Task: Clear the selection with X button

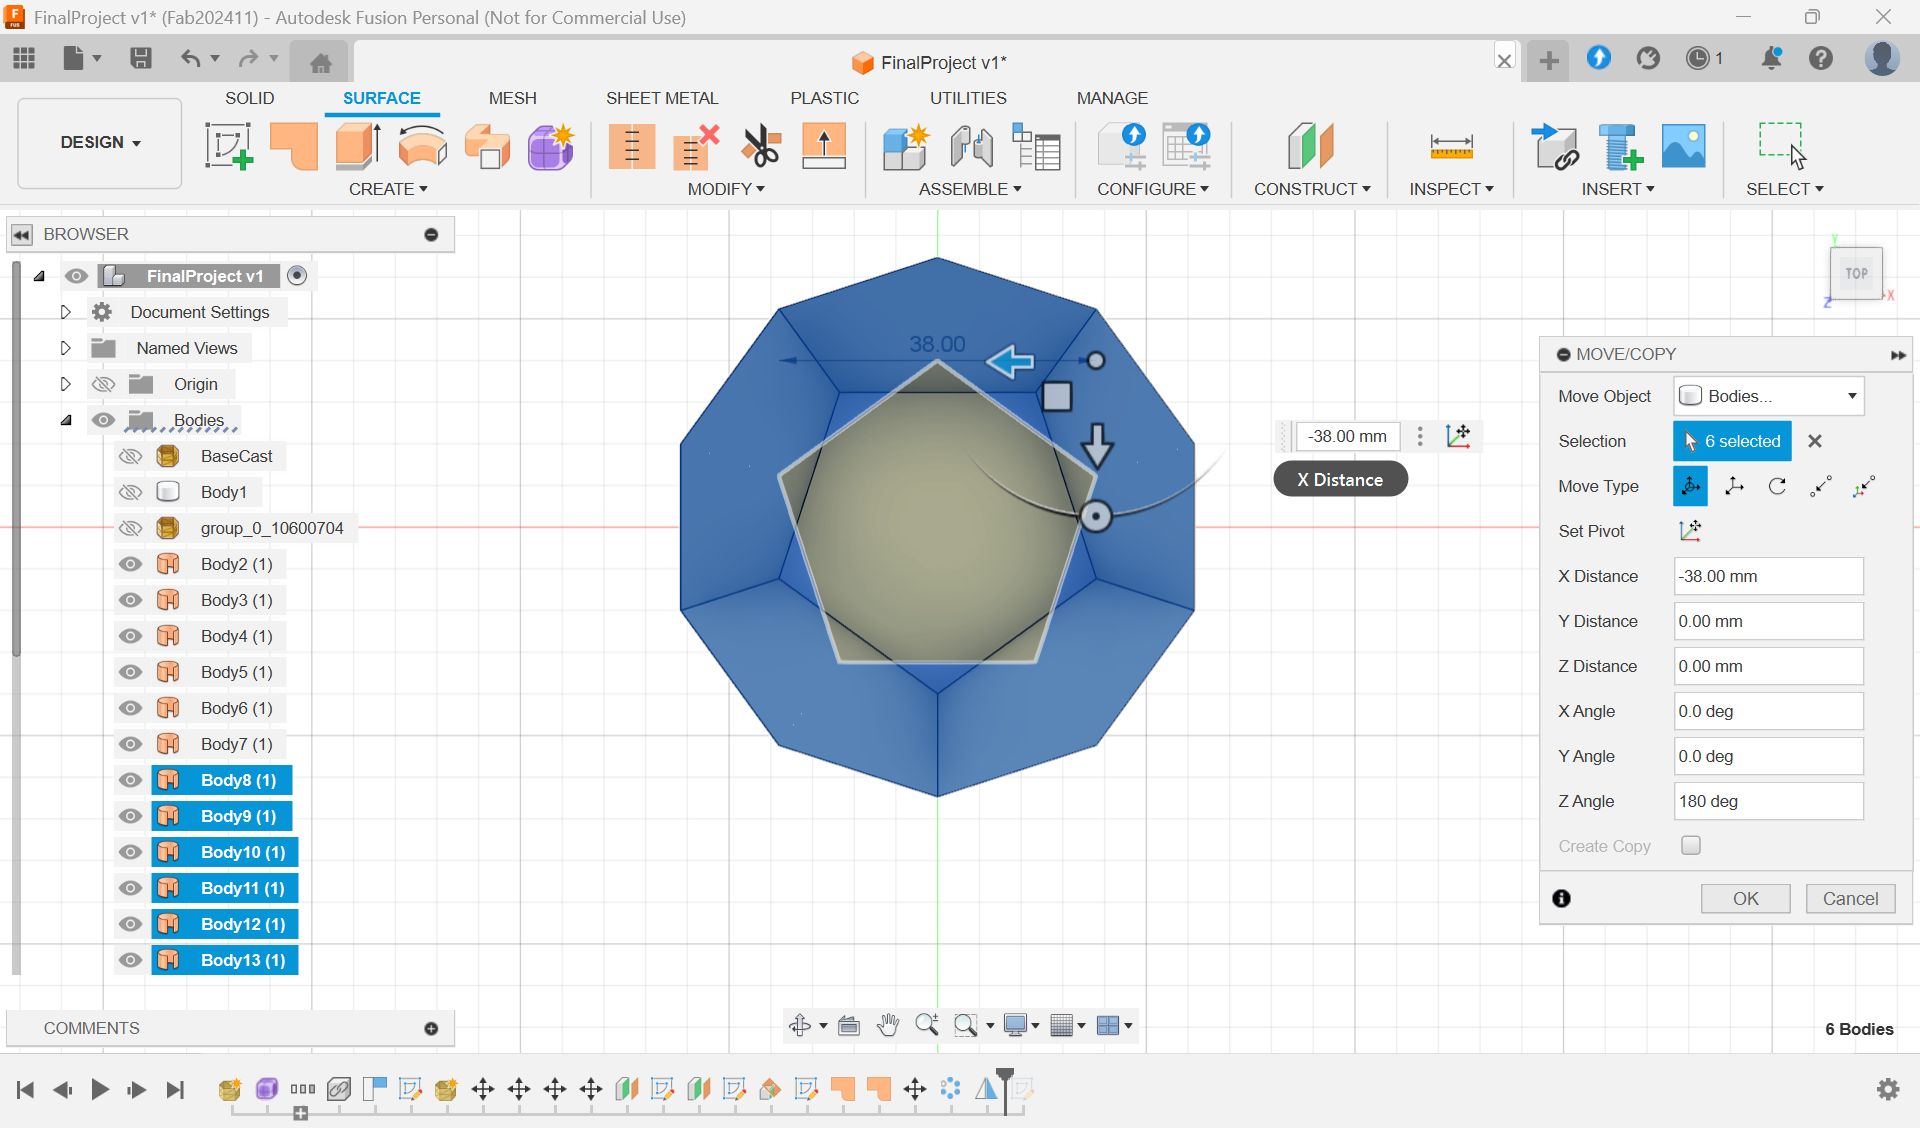Action: 1815,441
